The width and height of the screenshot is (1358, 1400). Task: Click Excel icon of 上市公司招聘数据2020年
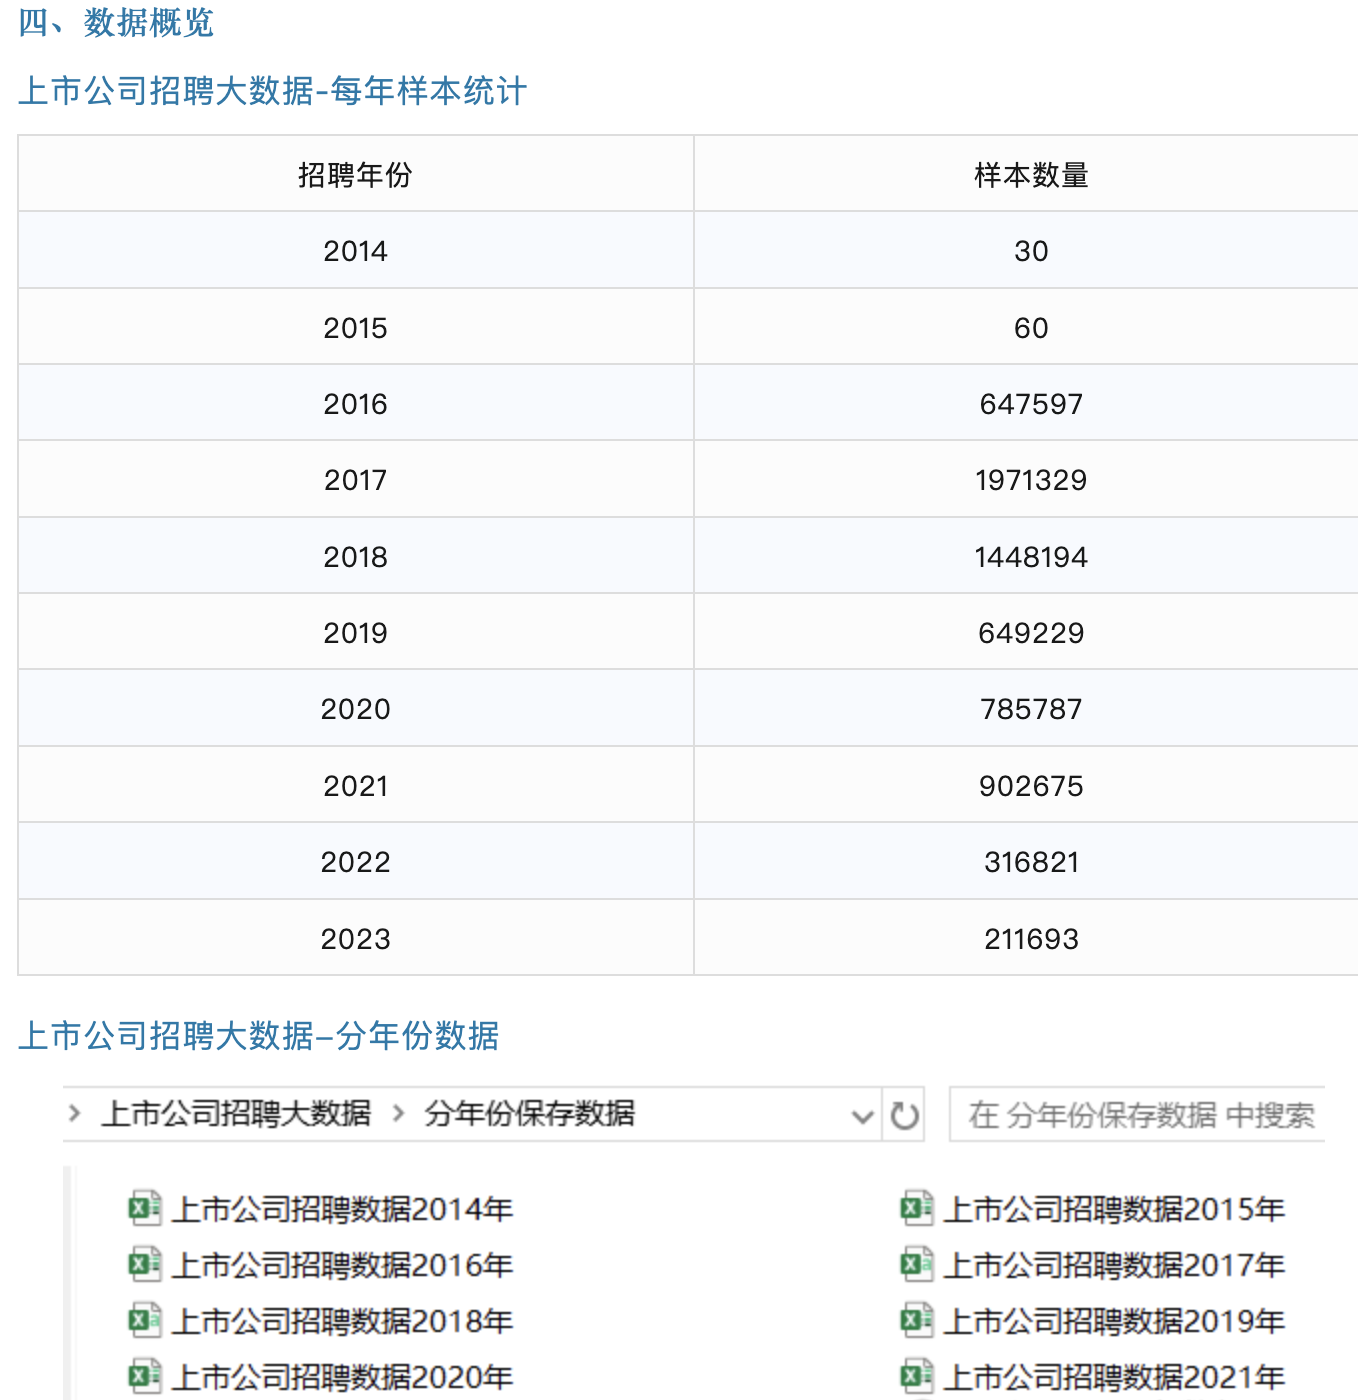coord(145,1376)
